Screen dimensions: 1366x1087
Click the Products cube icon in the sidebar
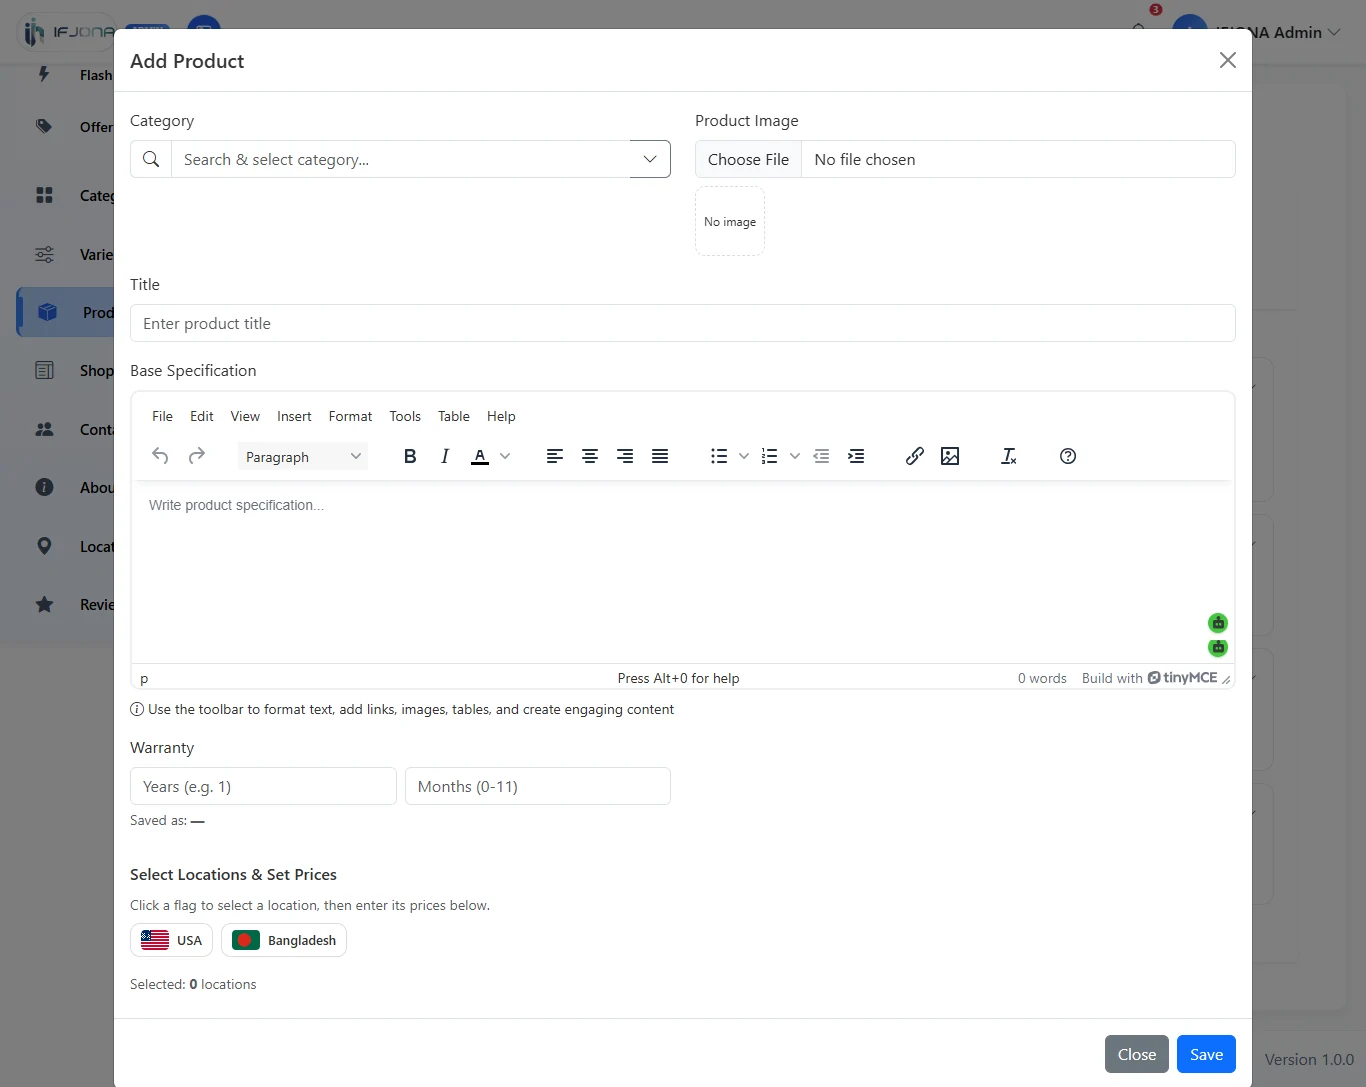(47, 312)
